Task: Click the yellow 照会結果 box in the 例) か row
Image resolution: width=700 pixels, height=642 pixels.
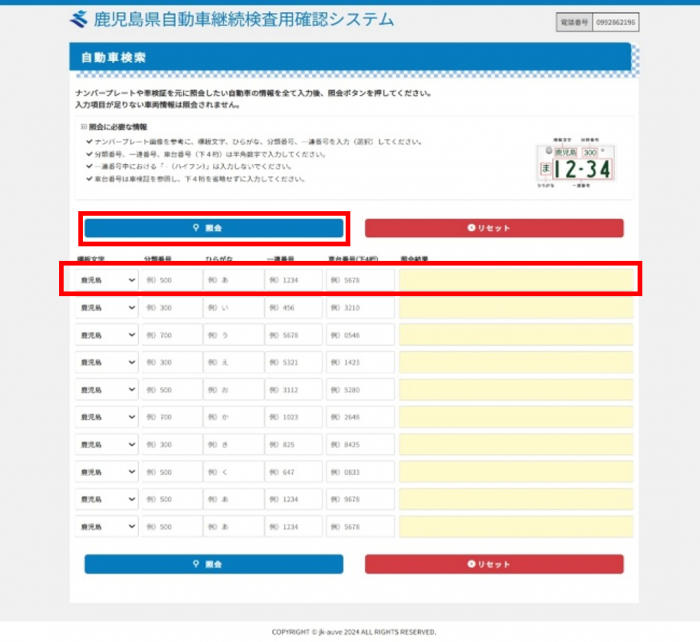Action: coord(516,417)
